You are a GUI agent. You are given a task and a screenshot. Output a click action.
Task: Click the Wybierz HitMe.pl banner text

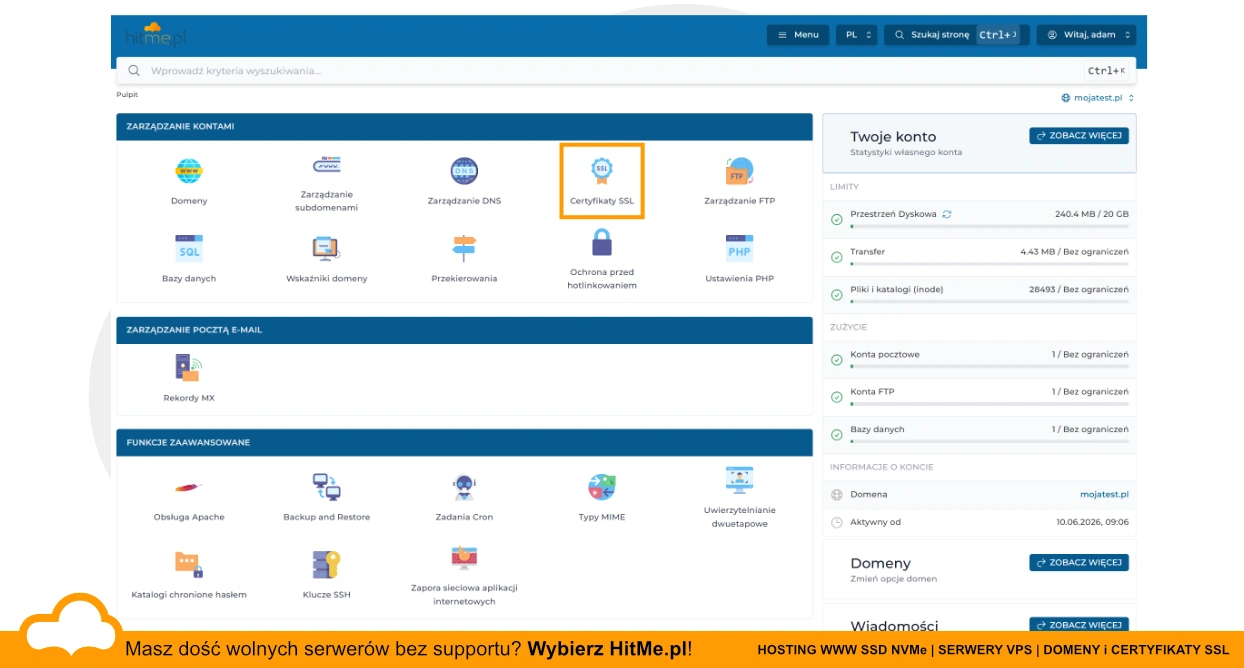point(609,649)
